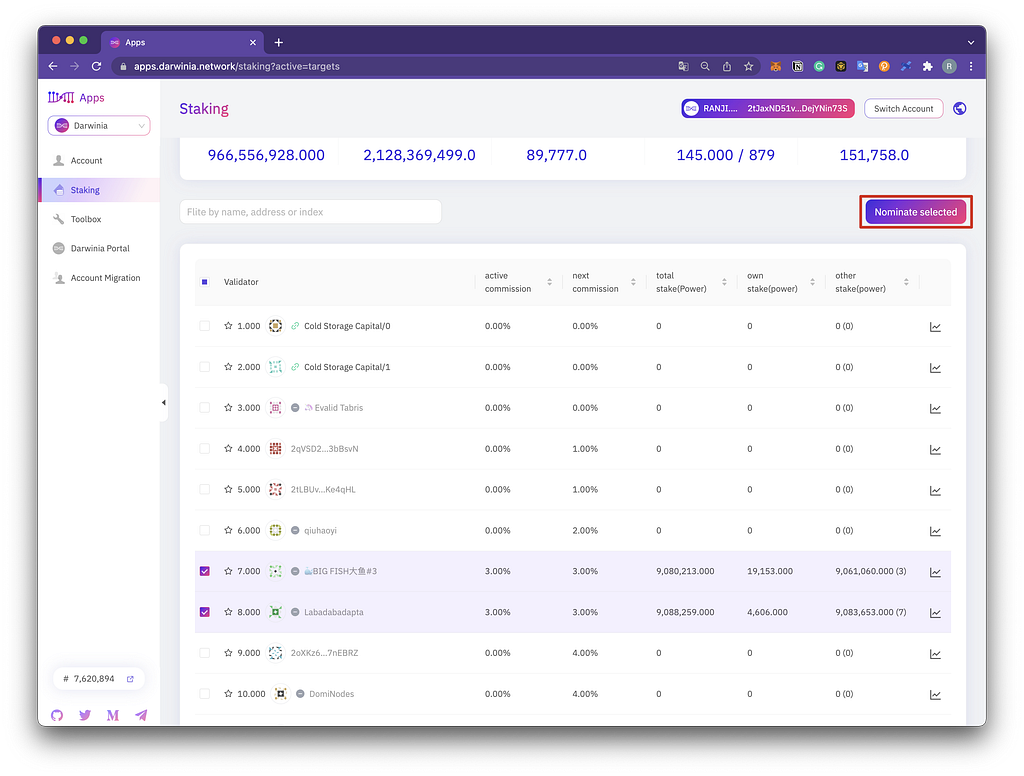Open Toolbox in sidebar
The image size is (1024, 776).
click(x=99, y=219)
